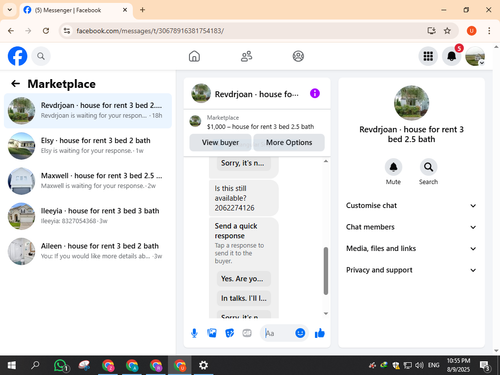Click the More Options button
Screen dimensions: 500x375
point(289,142)
